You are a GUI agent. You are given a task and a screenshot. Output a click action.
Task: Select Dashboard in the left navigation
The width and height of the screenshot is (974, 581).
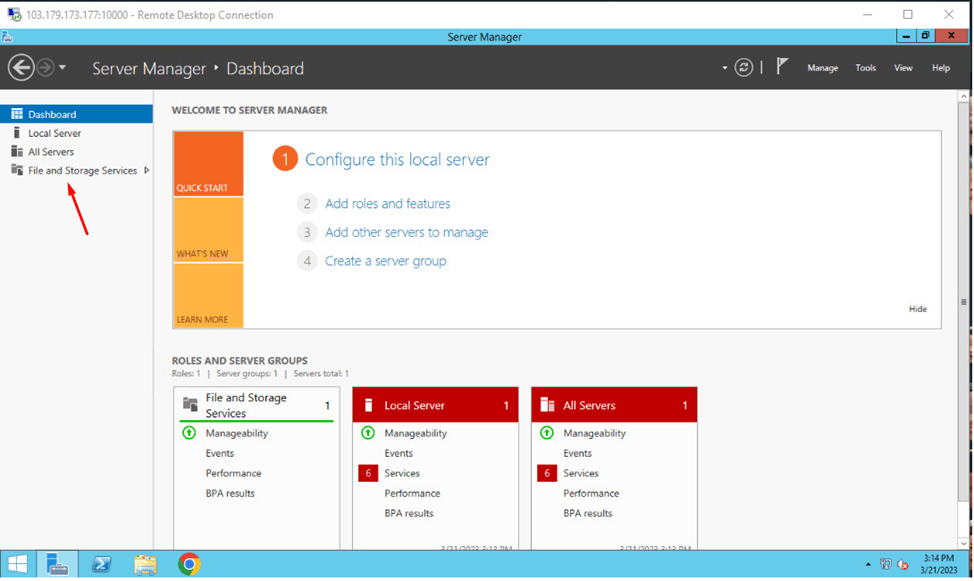(76, 114)
